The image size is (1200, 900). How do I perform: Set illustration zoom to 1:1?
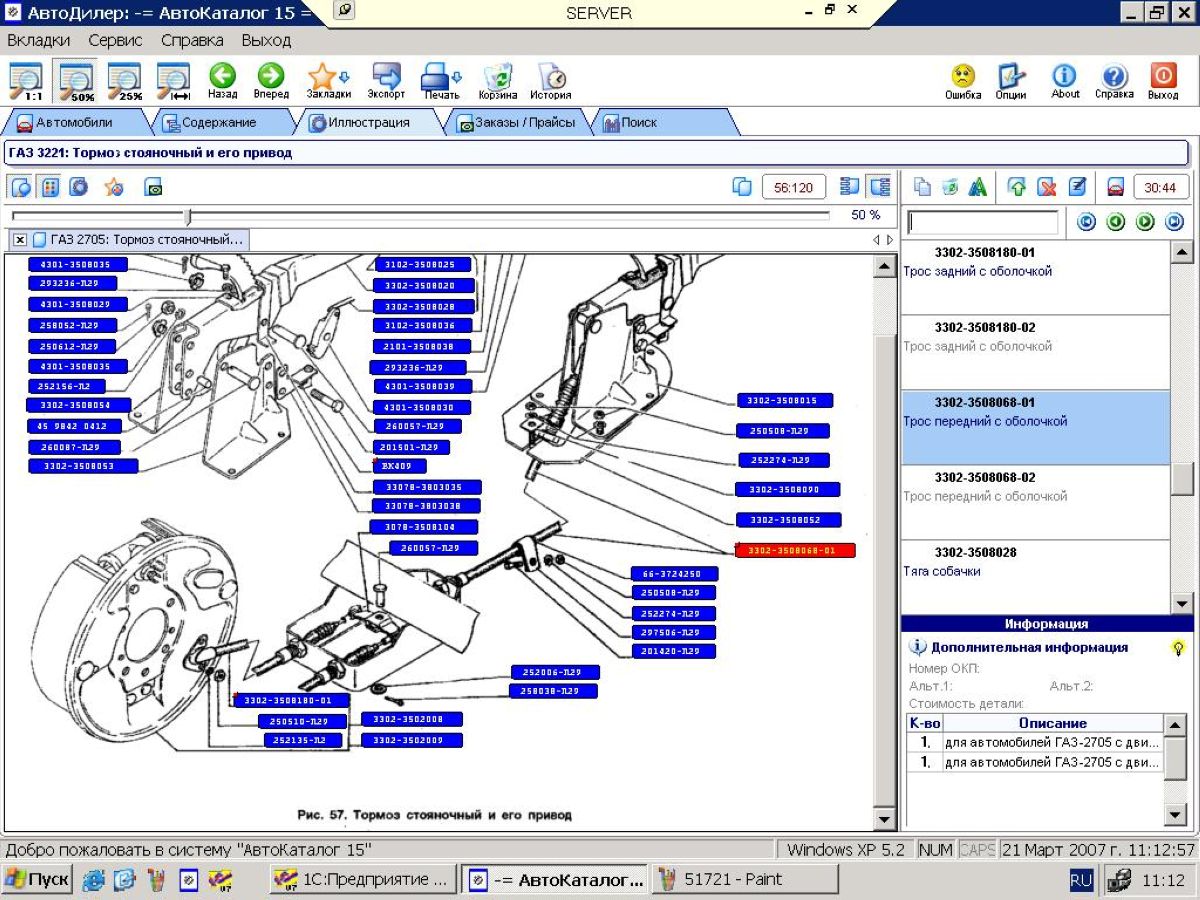[x=26, y=81]
